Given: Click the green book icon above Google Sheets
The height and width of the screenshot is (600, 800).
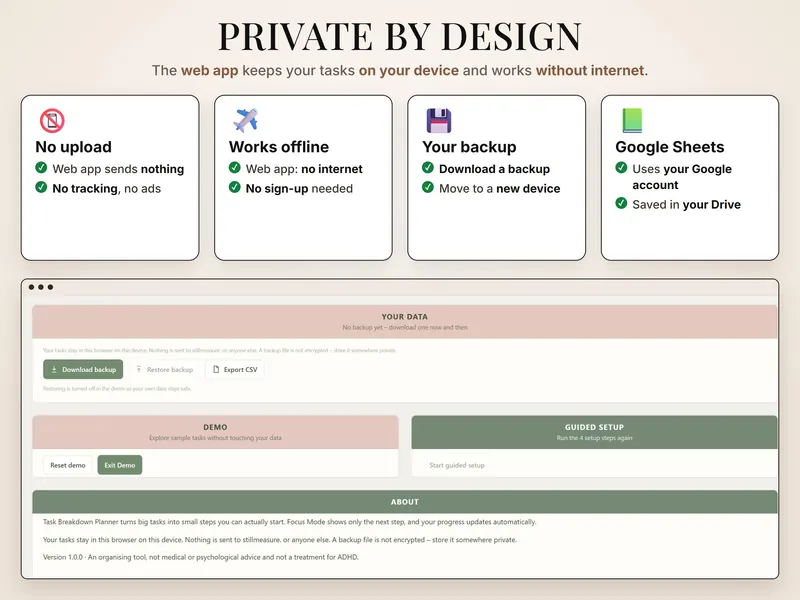Looking at the screenshot, I should tap(632, 120).
